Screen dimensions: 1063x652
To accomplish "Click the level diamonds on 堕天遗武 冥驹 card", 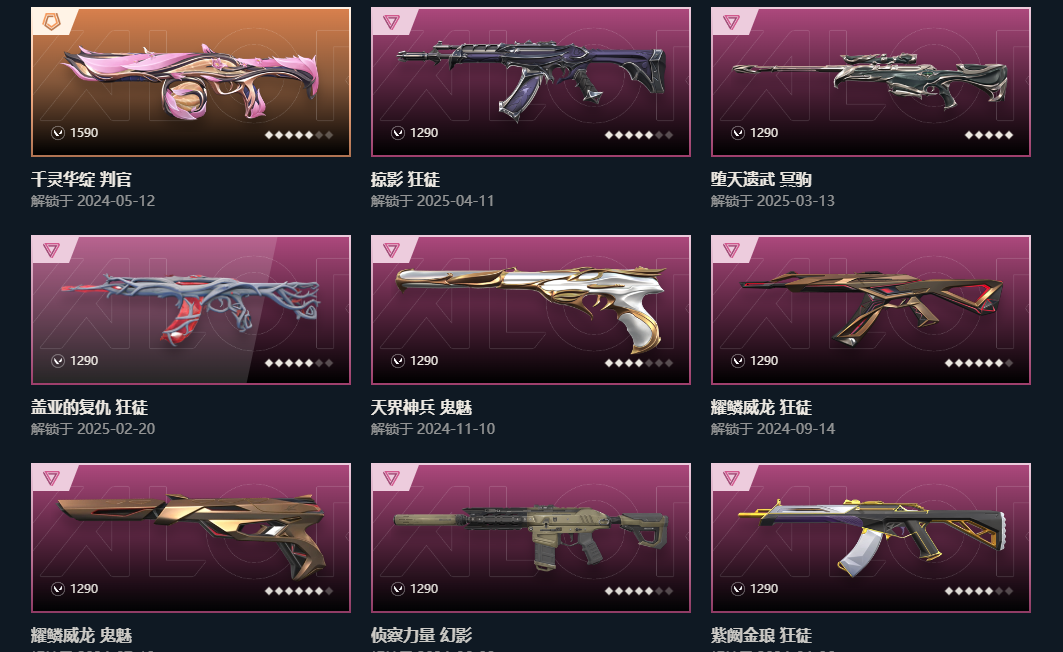I will 989,135.
